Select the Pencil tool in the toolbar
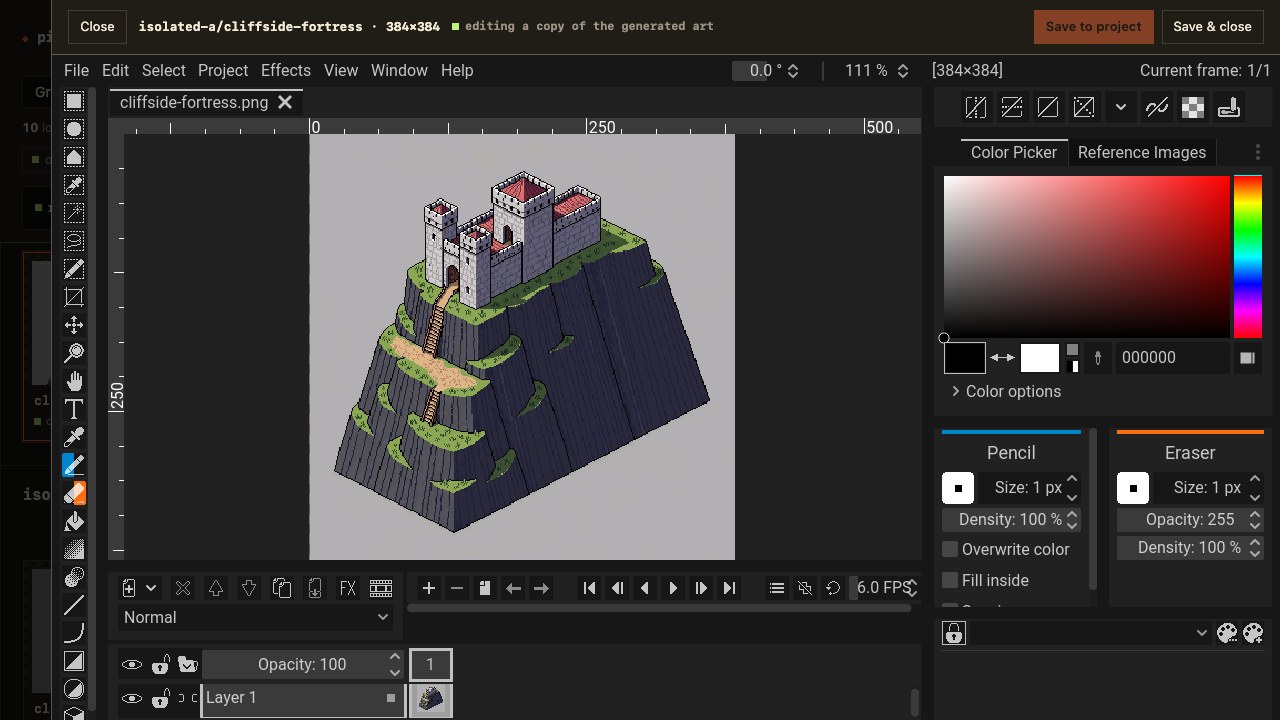This screenshot has height=720, width=1280. coord(74,465)
